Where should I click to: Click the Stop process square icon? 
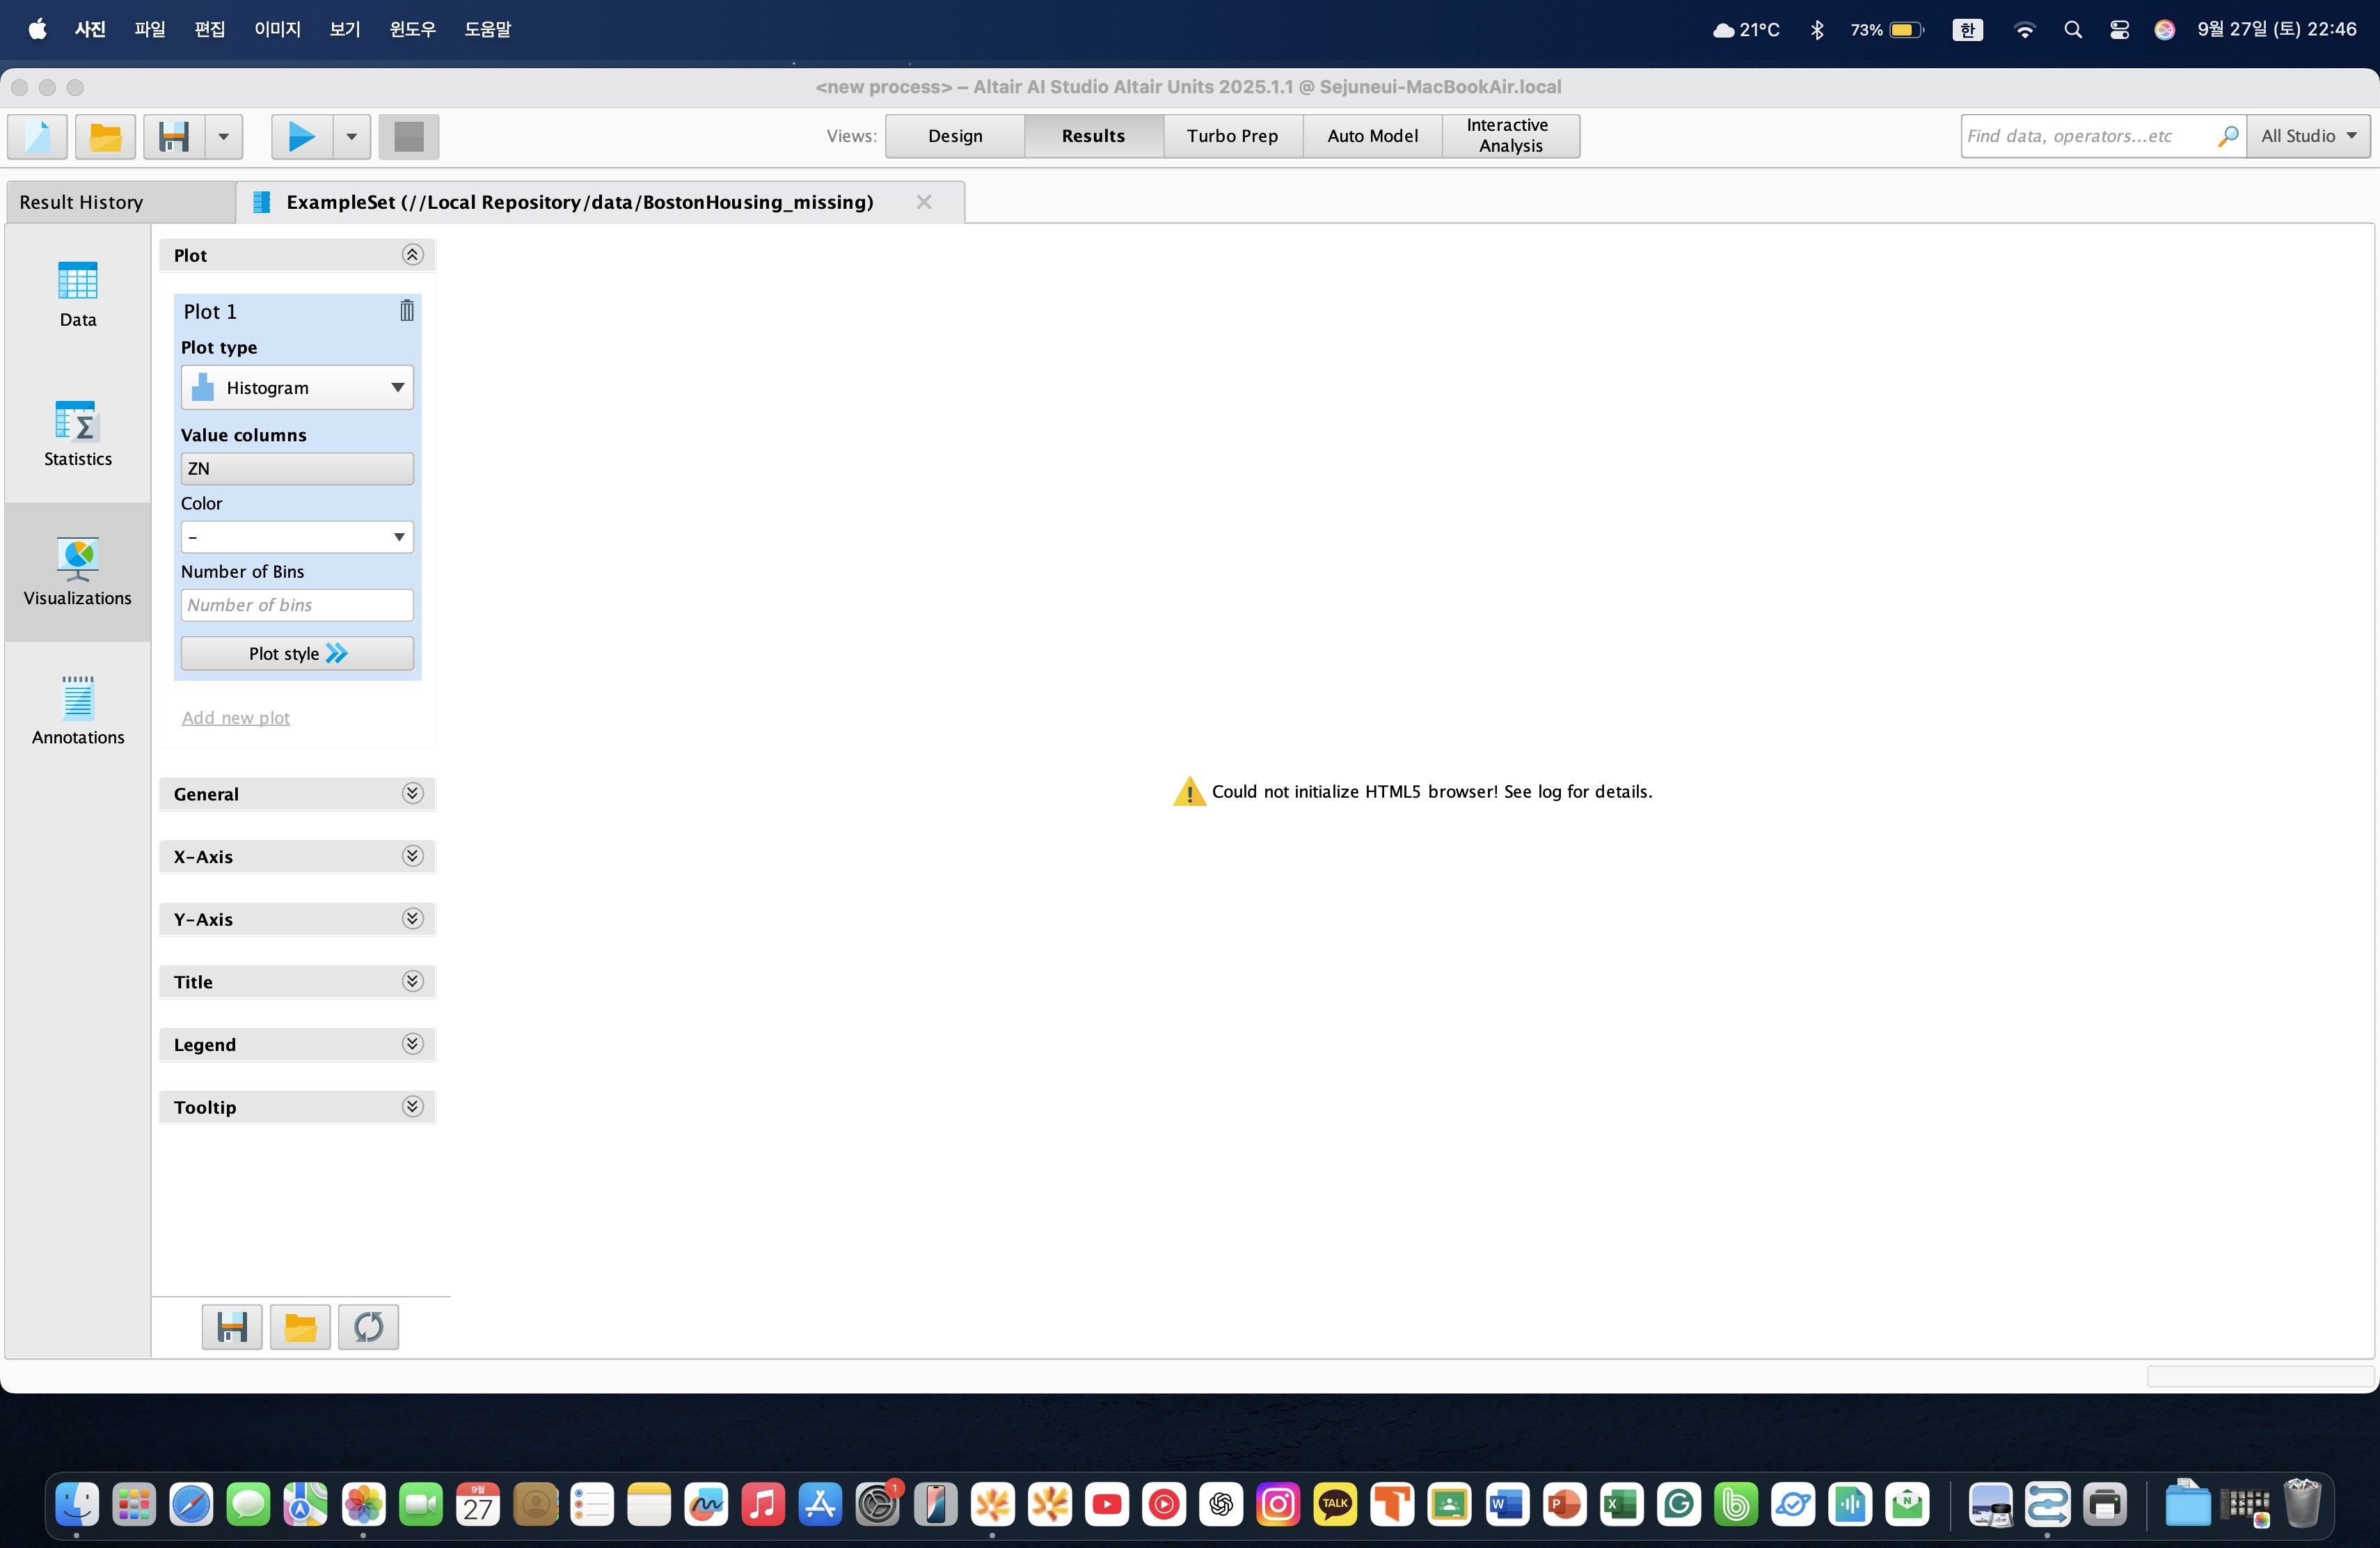click(408, 136)
